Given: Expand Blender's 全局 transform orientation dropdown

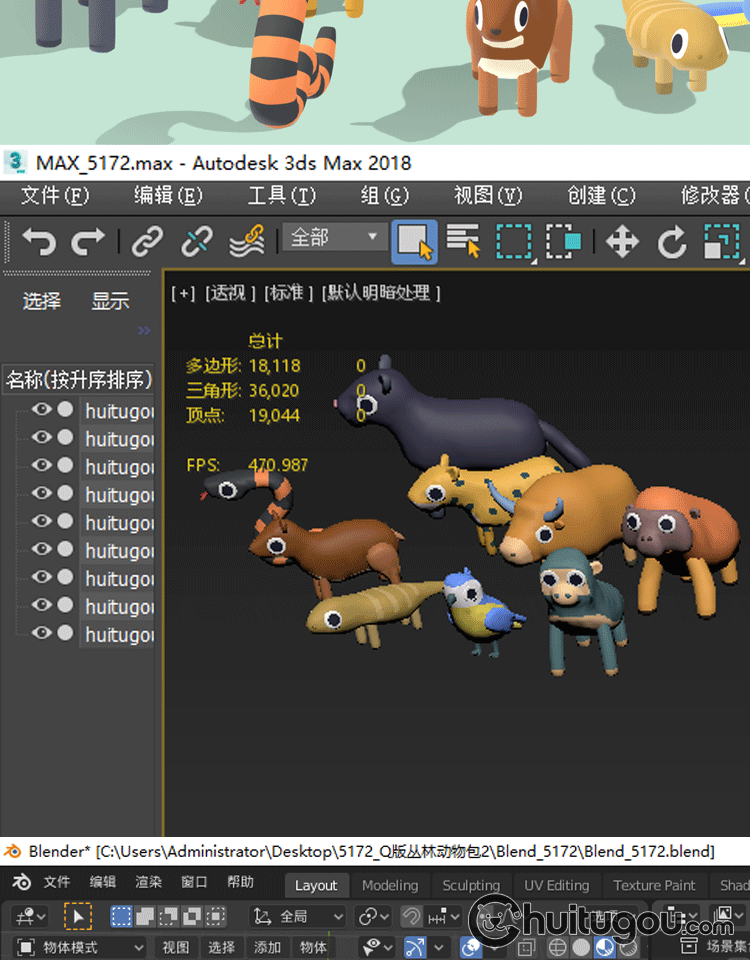Looking at the screenshot, I should coord(298,916).
